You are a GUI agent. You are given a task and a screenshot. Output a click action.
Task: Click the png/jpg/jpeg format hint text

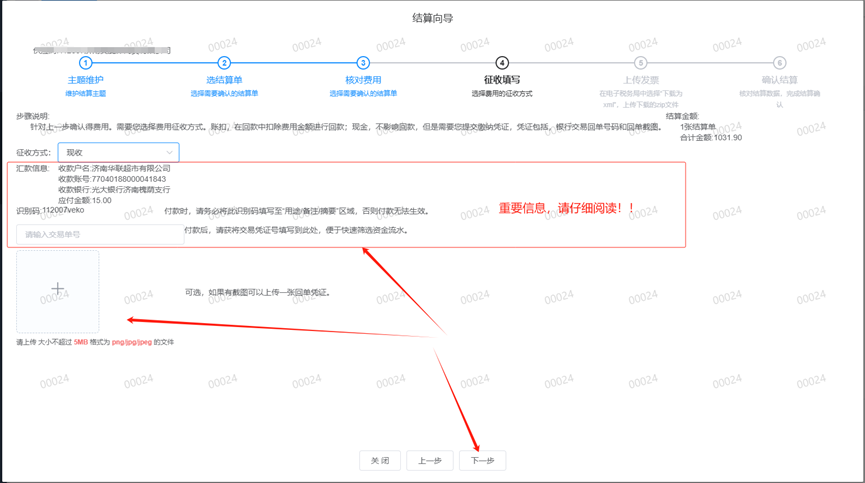132,342
